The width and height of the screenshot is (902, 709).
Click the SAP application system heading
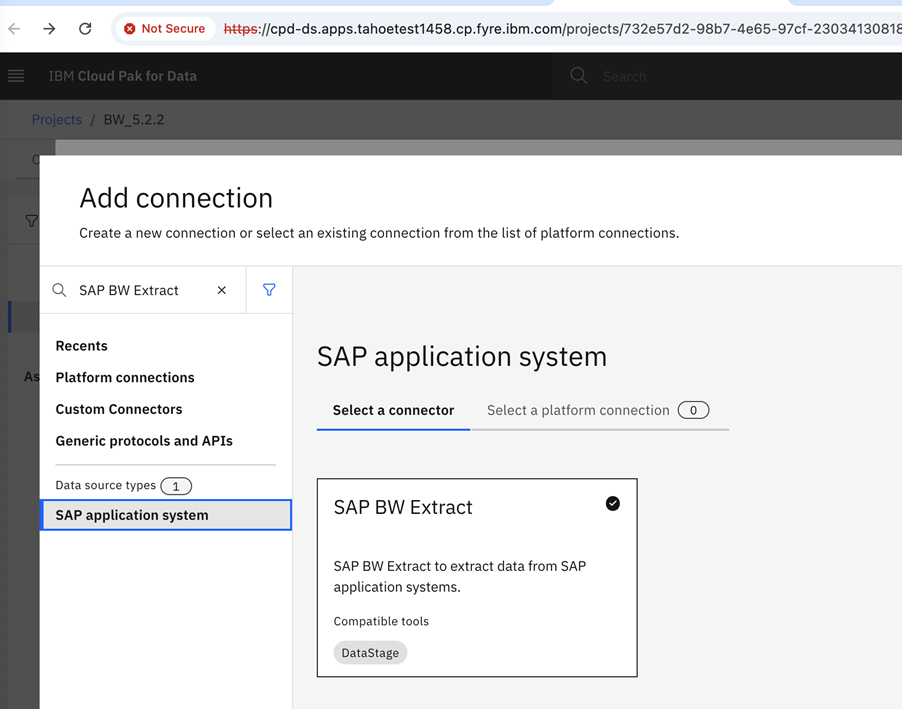(x=462, y=357)
